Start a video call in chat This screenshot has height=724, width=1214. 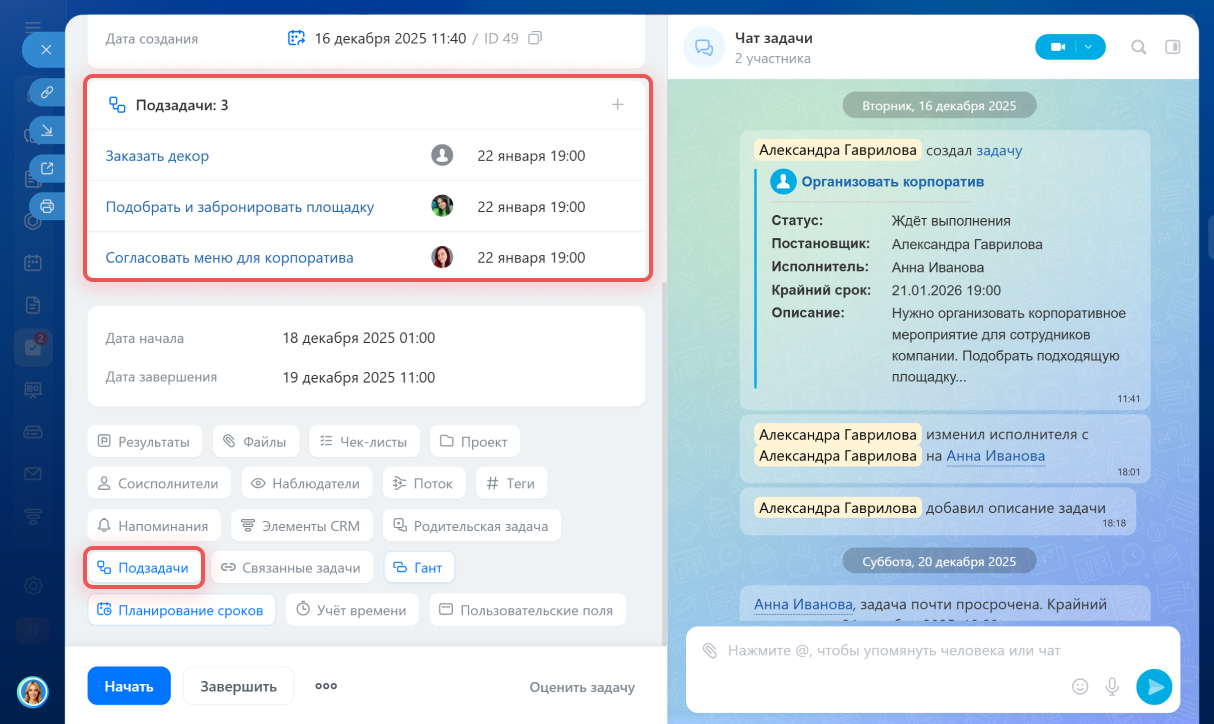[x=1056, y=47]
